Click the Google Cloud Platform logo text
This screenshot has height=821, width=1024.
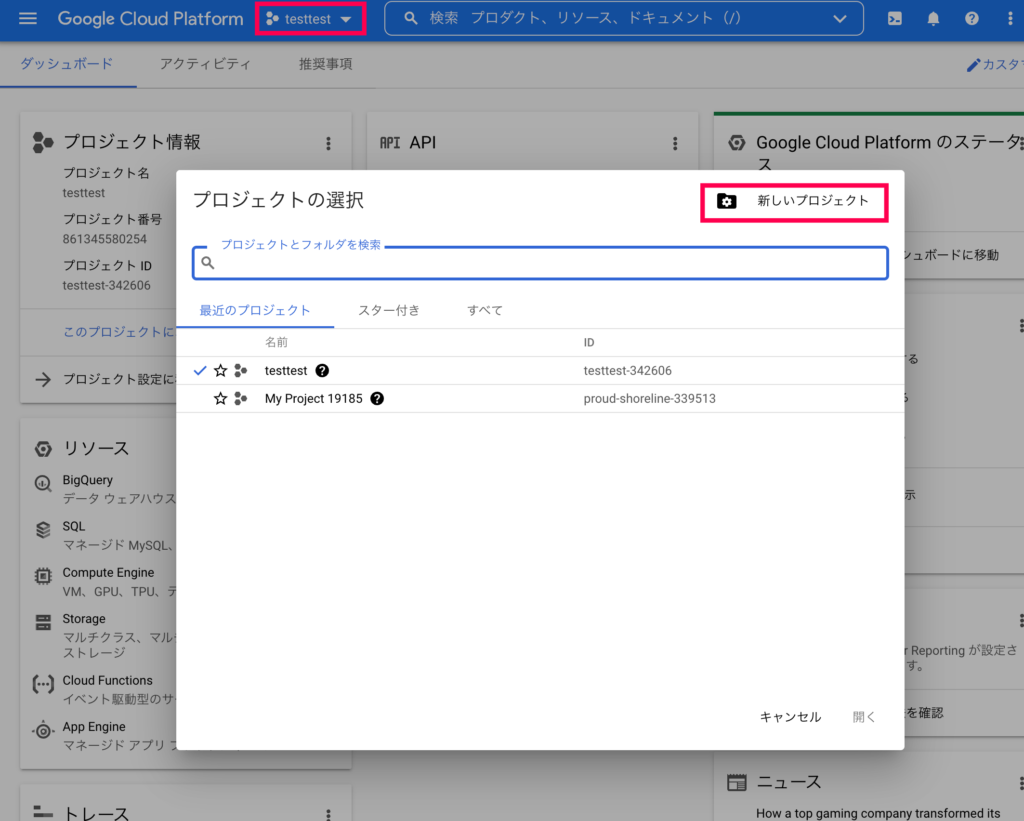150,19
